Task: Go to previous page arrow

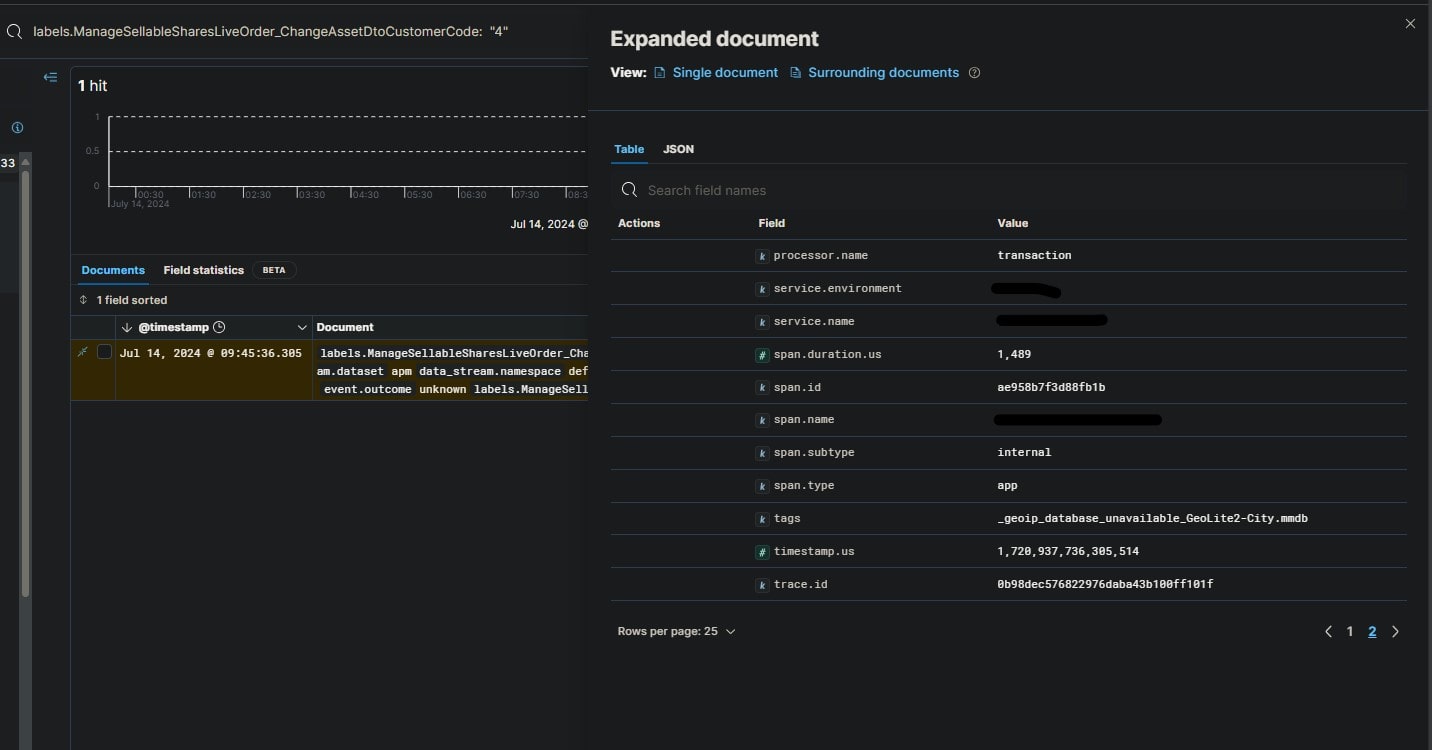Action: click(1328, 631)
